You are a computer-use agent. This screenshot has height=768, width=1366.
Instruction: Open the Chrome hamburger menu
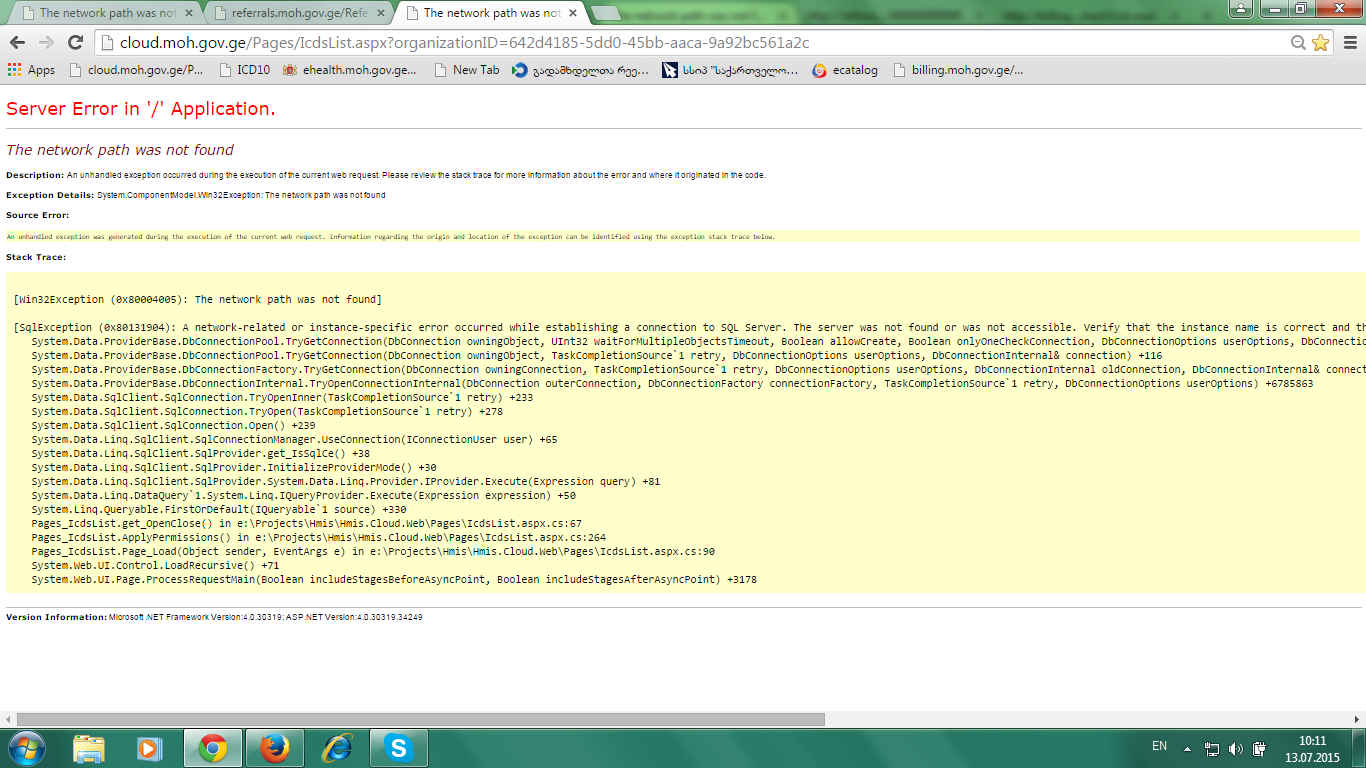coord(1349,42)
